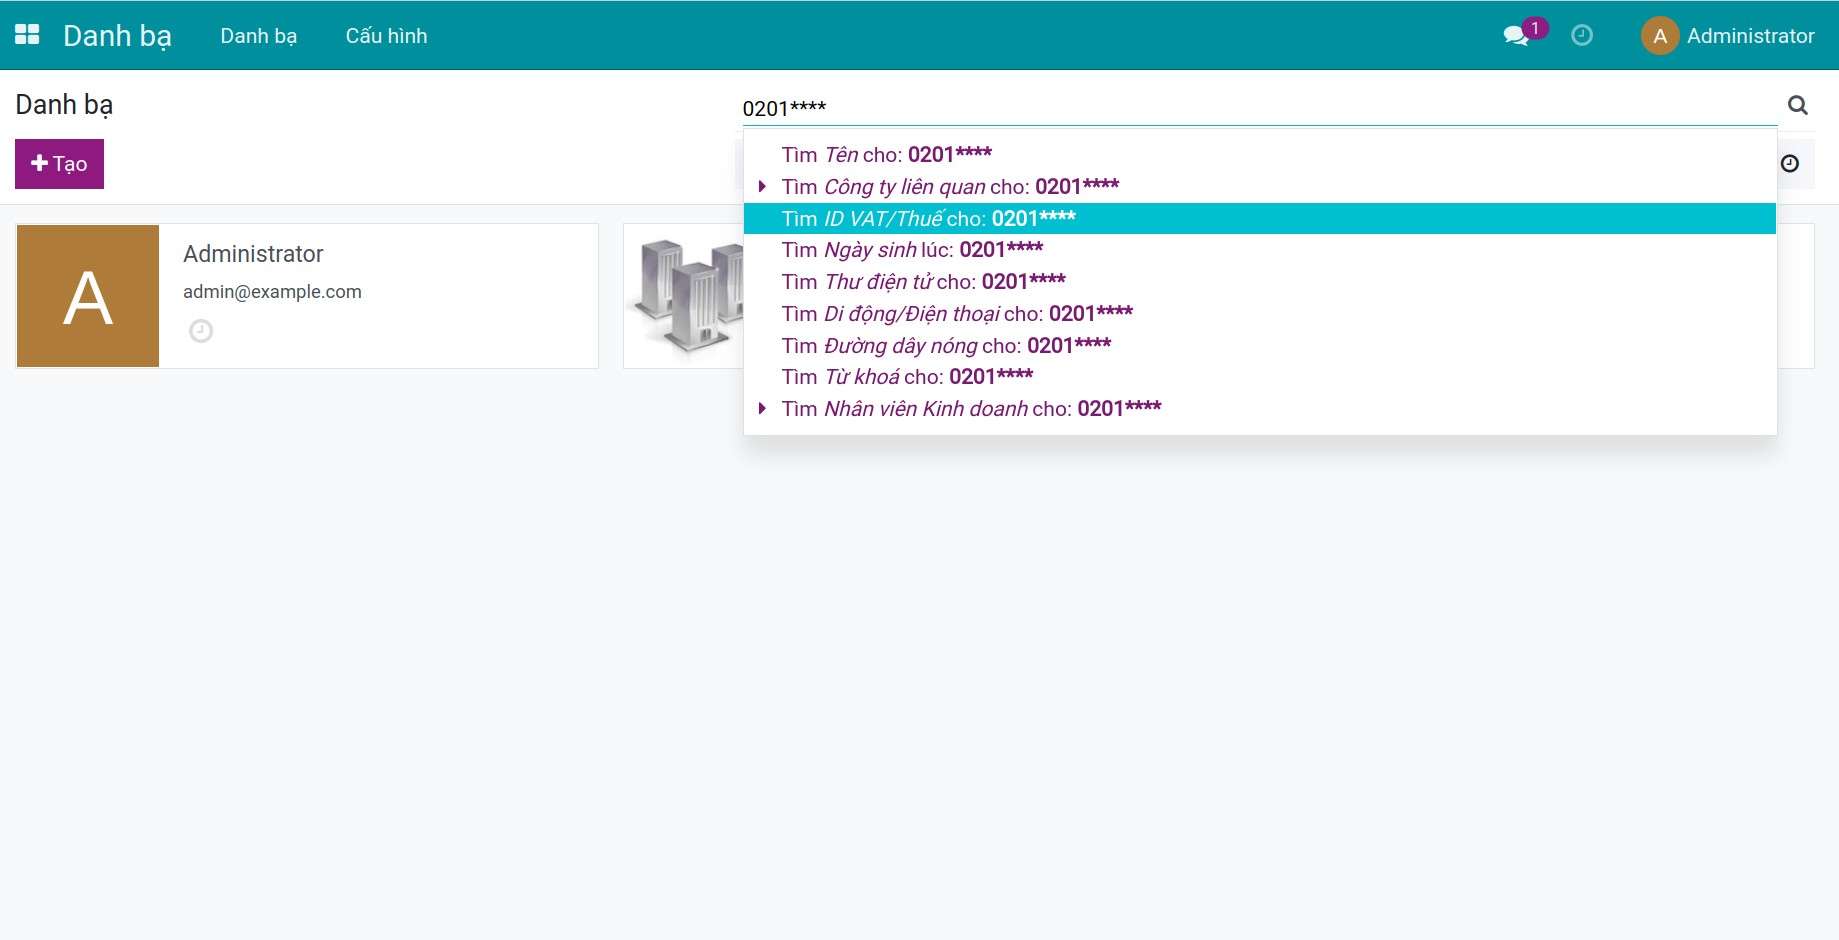1839x940 pixels.
Task: Open the company buildings contact image
Action: (x=685, y=295)
